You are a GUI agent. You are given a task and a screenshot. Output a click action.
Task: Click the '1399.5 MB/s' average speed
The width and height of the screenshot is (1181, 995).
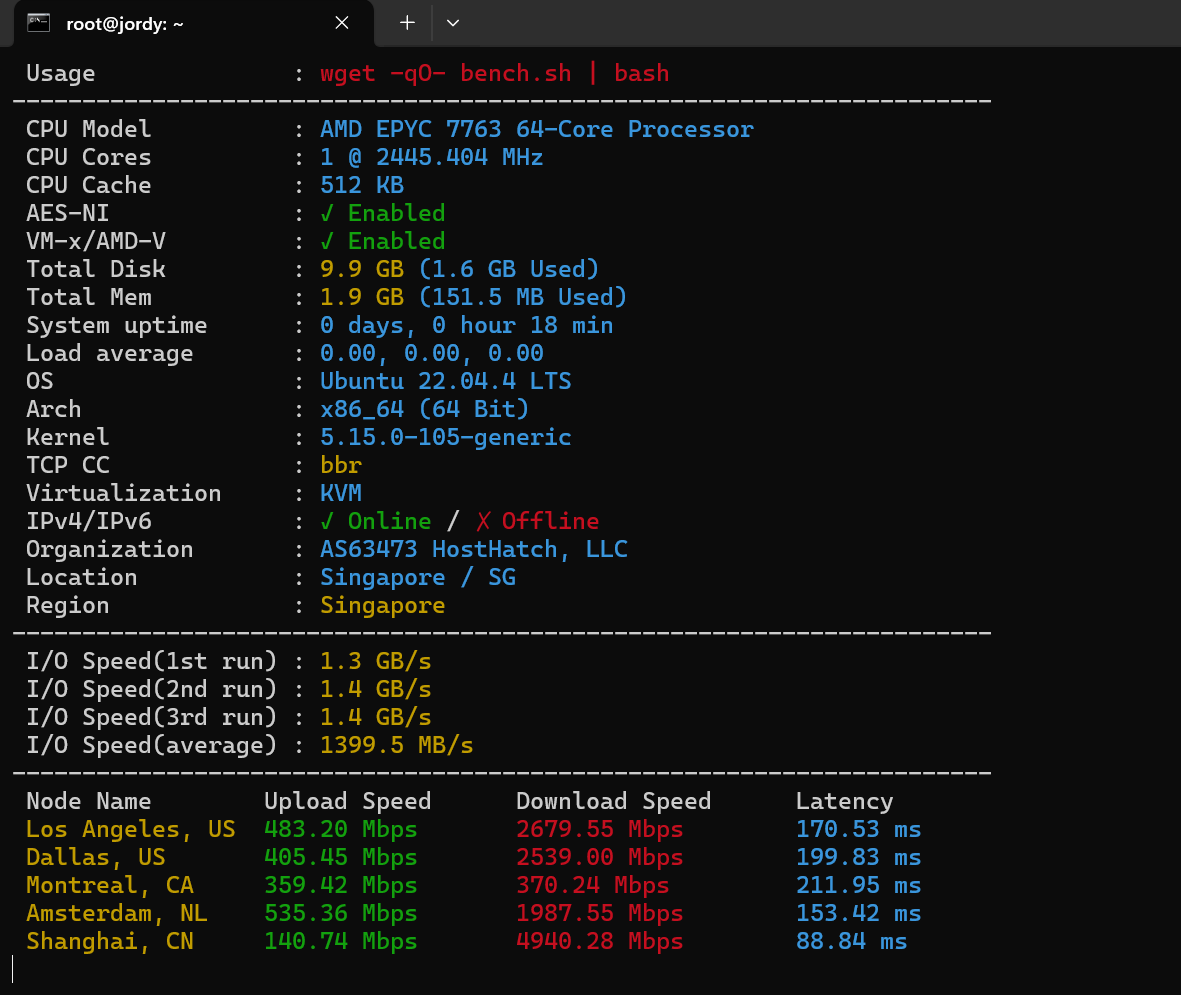point(397,745)
